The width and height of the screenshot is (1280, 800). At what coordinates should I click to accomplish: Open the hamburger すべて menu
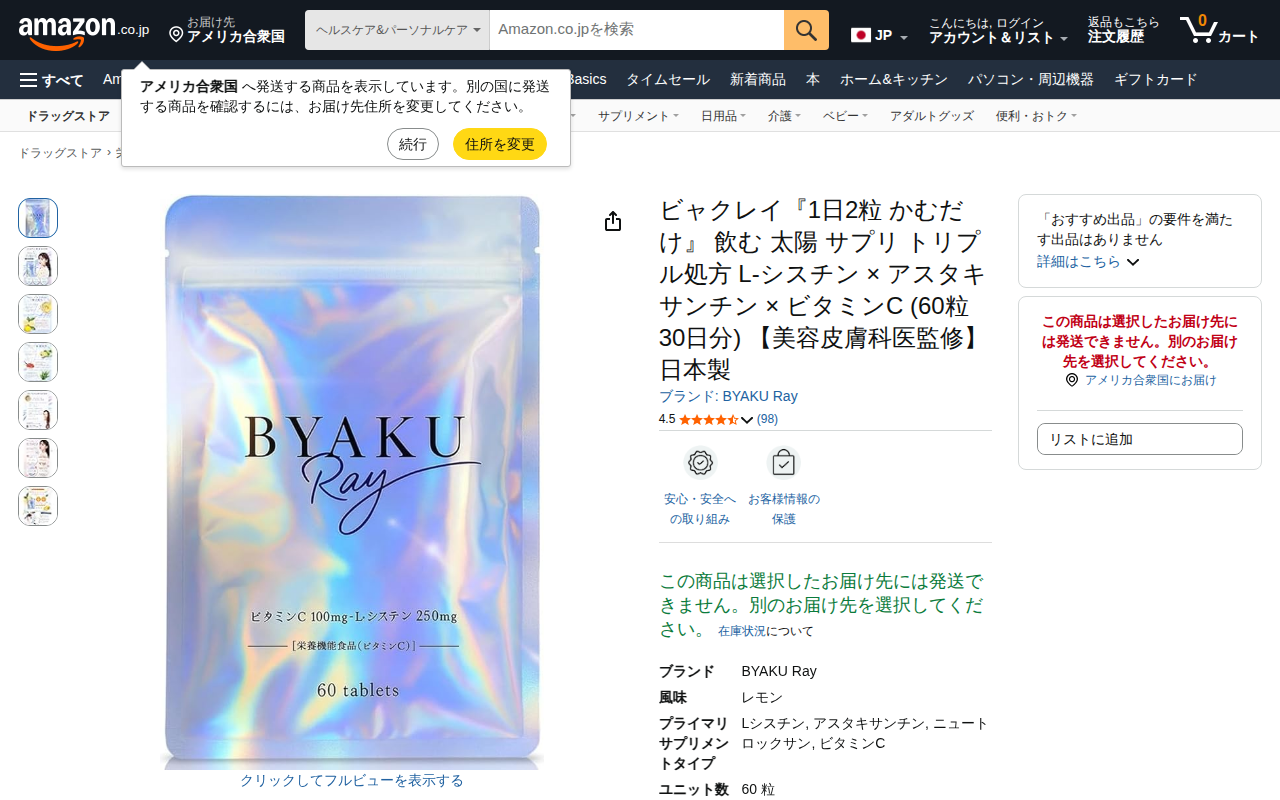[52, 80]
